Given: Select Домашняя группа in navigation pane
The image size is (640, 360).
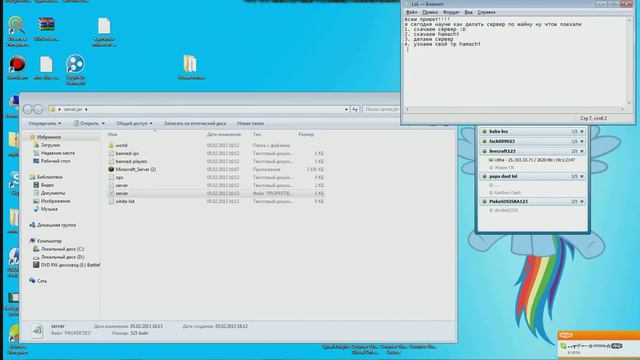Looking at the screenshot, I should (56, 225).
